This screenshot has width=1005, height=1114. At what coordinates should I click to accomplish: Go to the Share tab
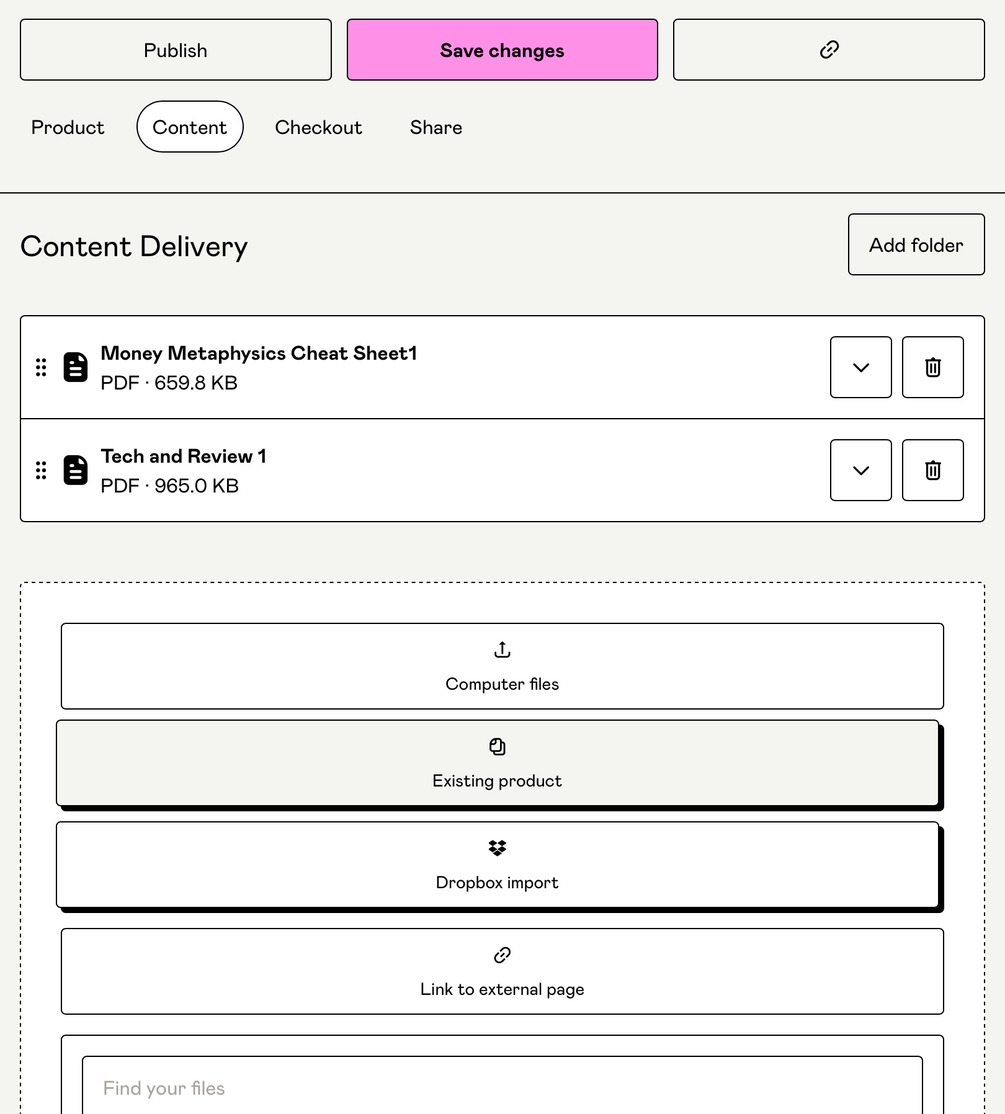coord(436,127)
